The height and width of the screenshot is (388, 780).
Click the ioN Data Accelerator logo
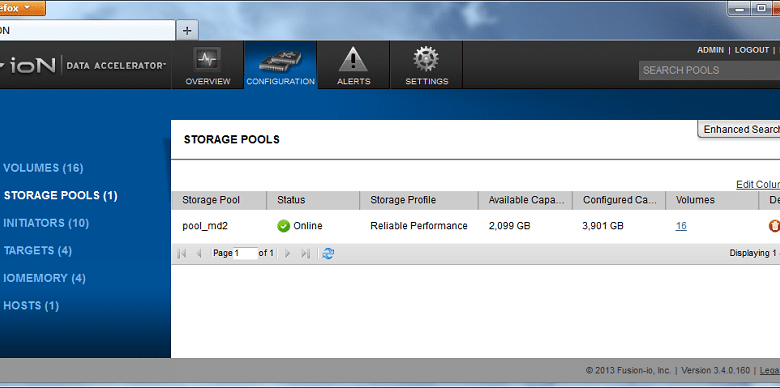click(83, 65)
